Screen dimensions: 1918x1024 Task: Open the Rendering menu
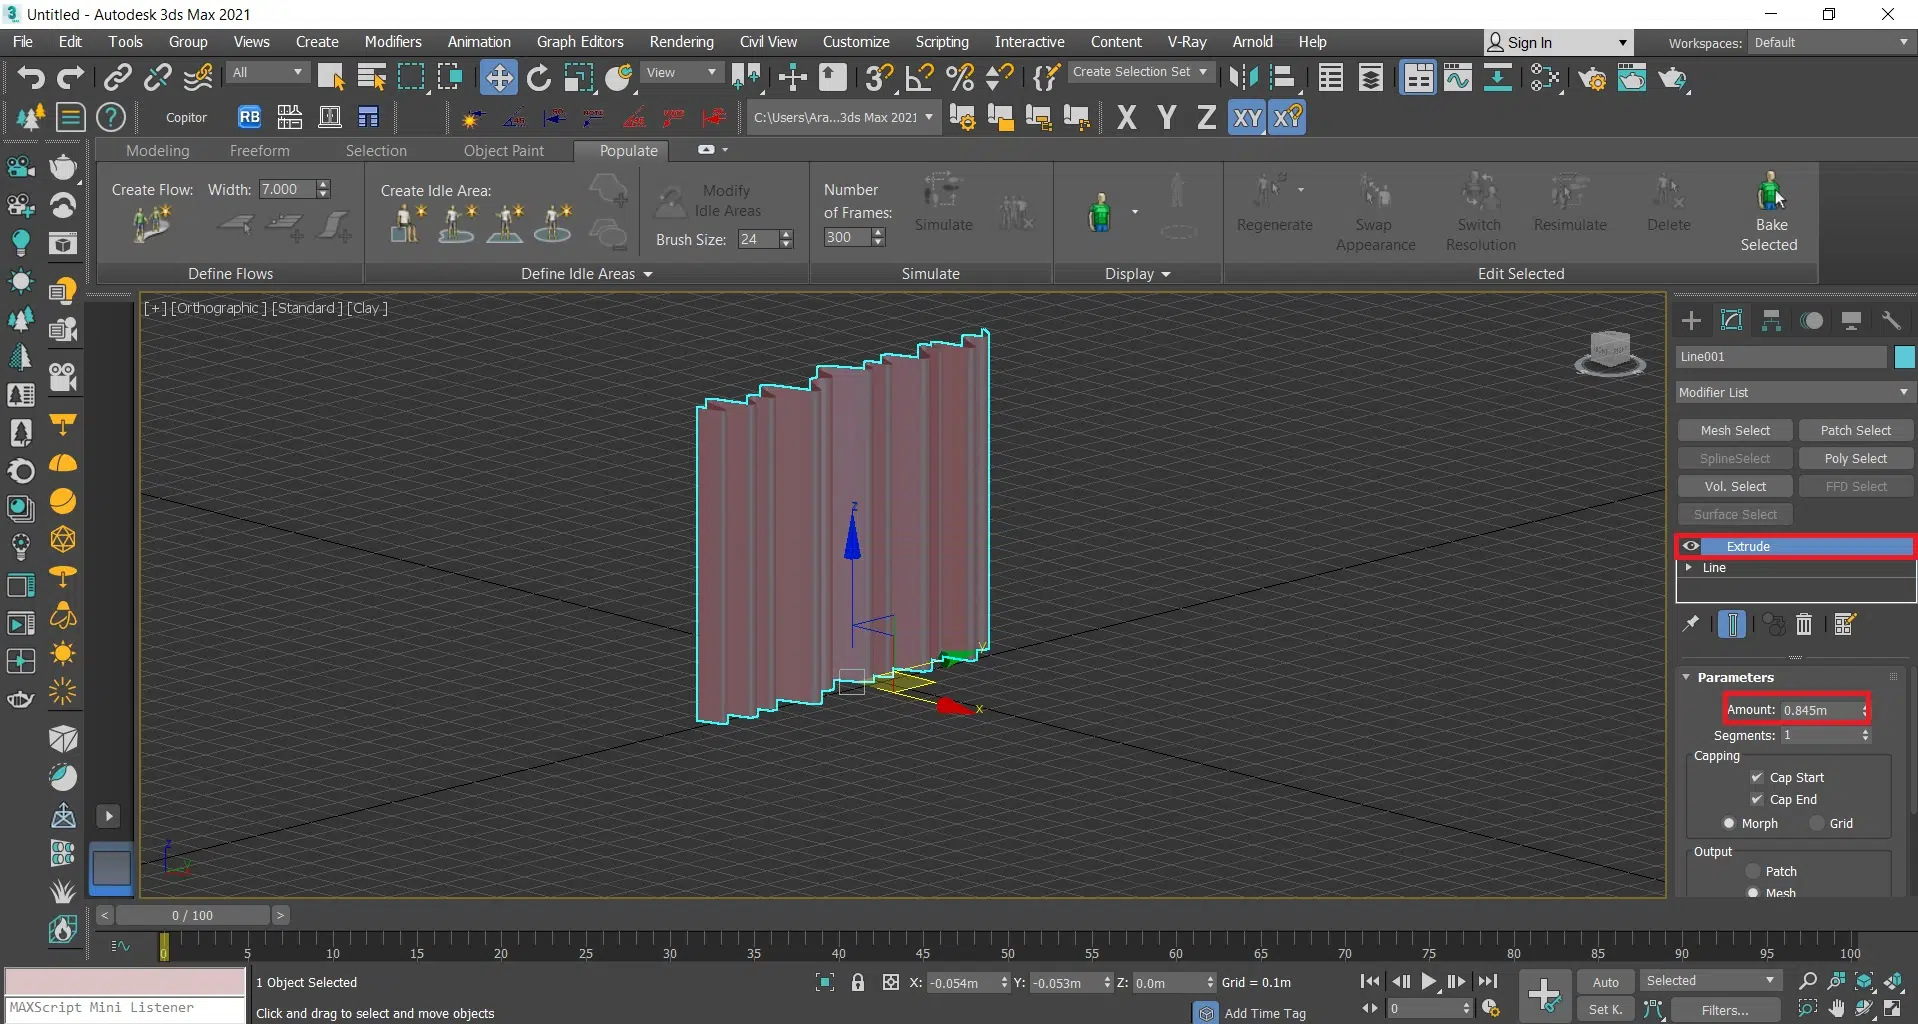click(681, 42)
